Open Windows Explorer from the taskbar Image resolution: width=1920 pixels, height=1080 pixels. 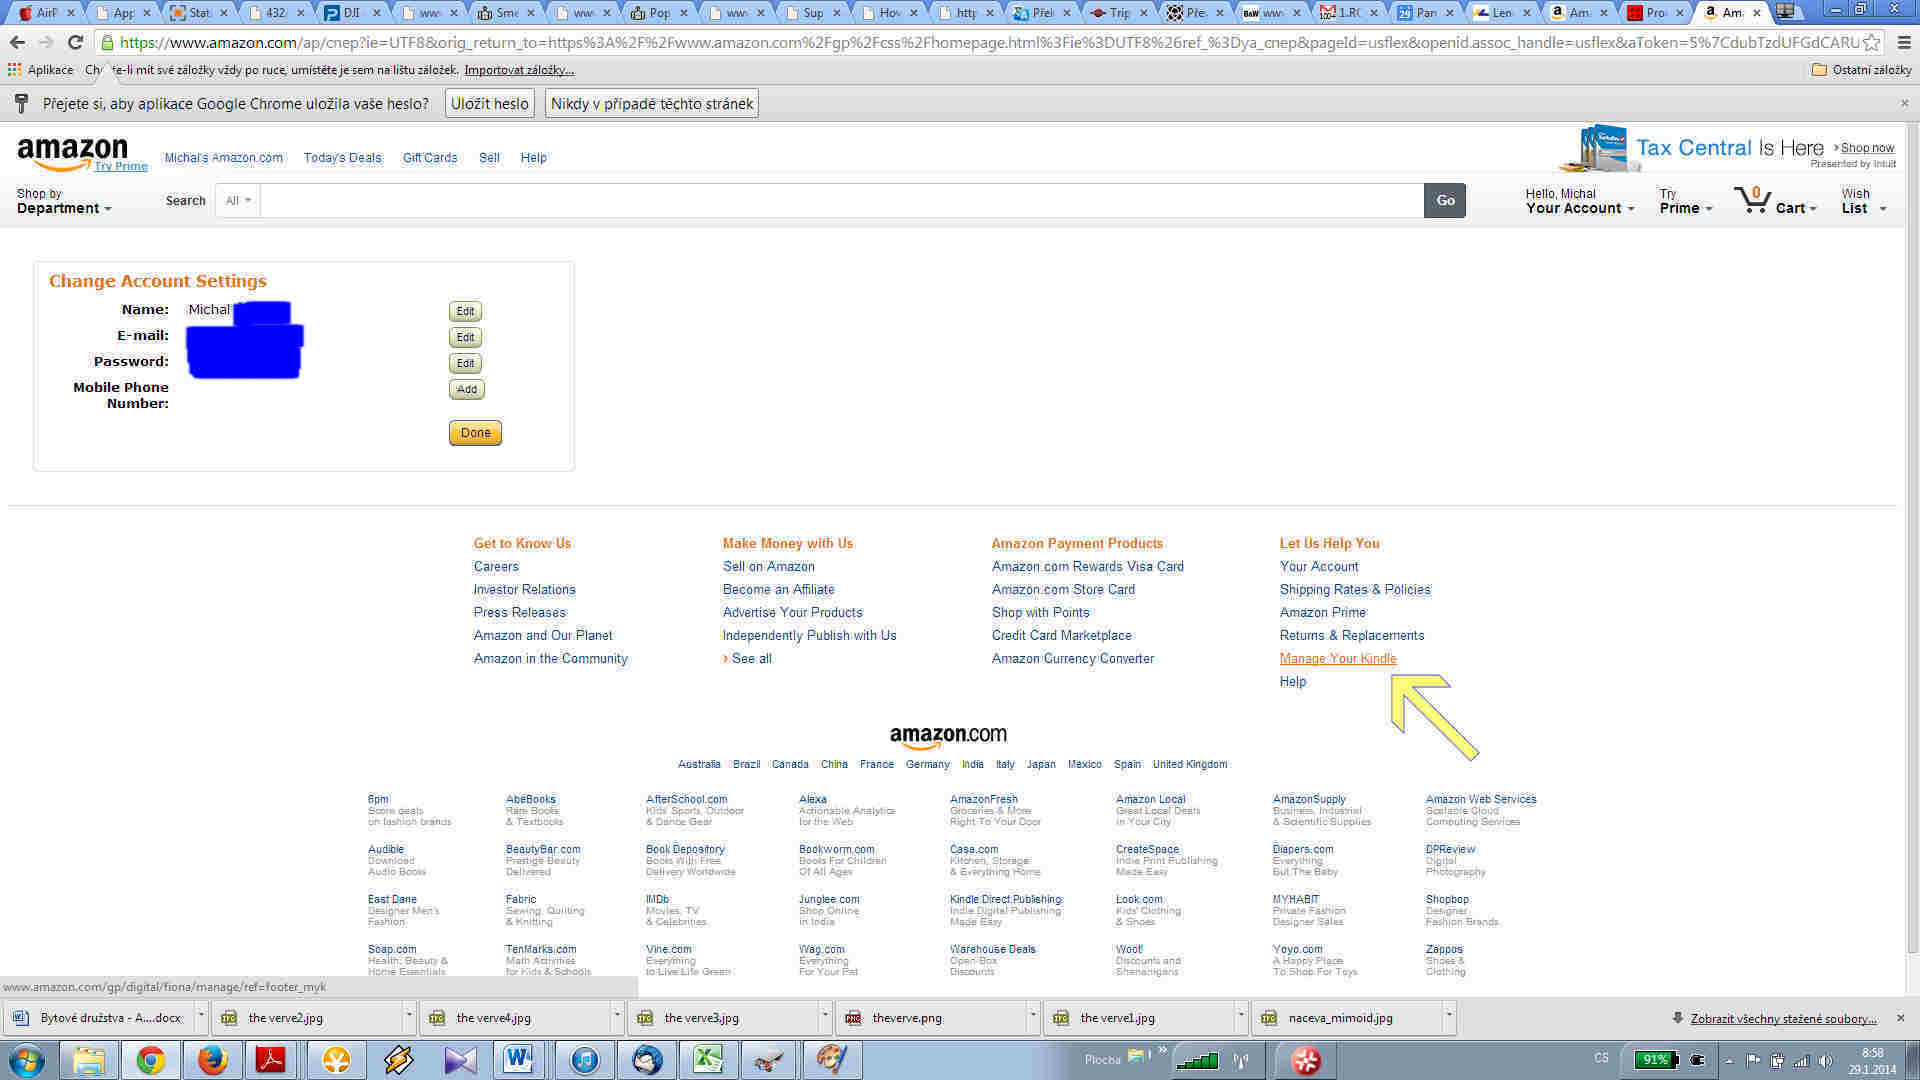tap(89, 1060)
